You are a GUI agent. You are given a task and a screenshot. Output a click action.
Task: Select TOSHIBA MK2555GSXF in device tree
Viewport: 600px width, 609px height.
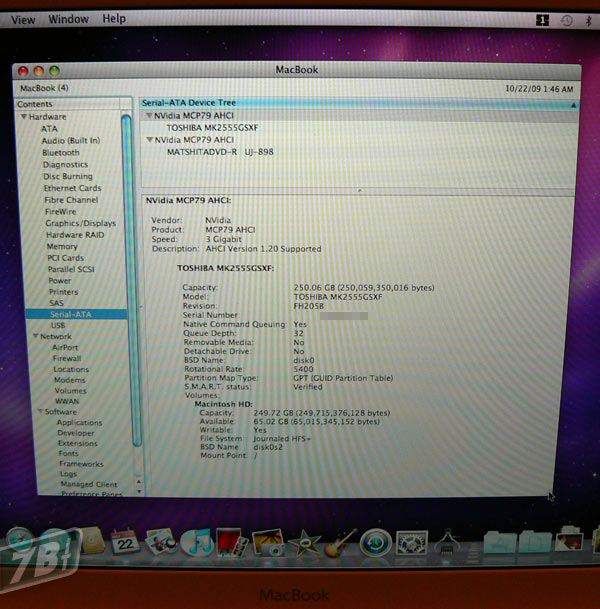coord(212,128)
